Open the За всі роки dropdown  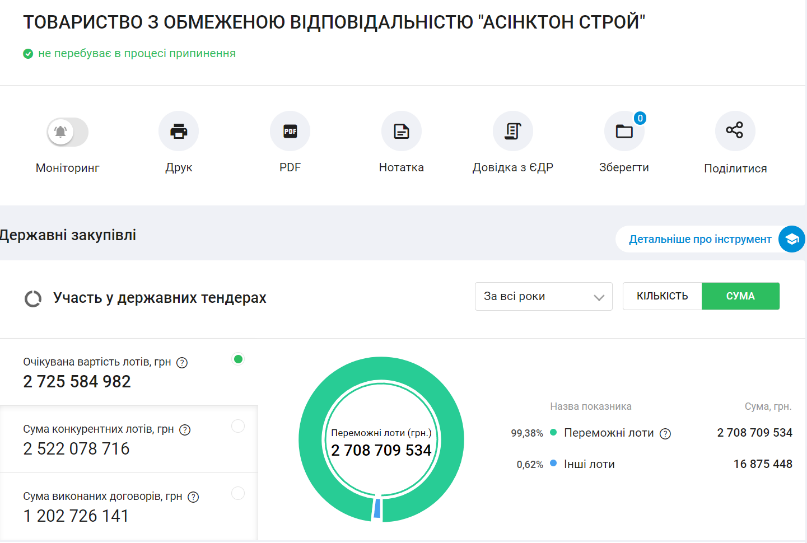point(543,296)
